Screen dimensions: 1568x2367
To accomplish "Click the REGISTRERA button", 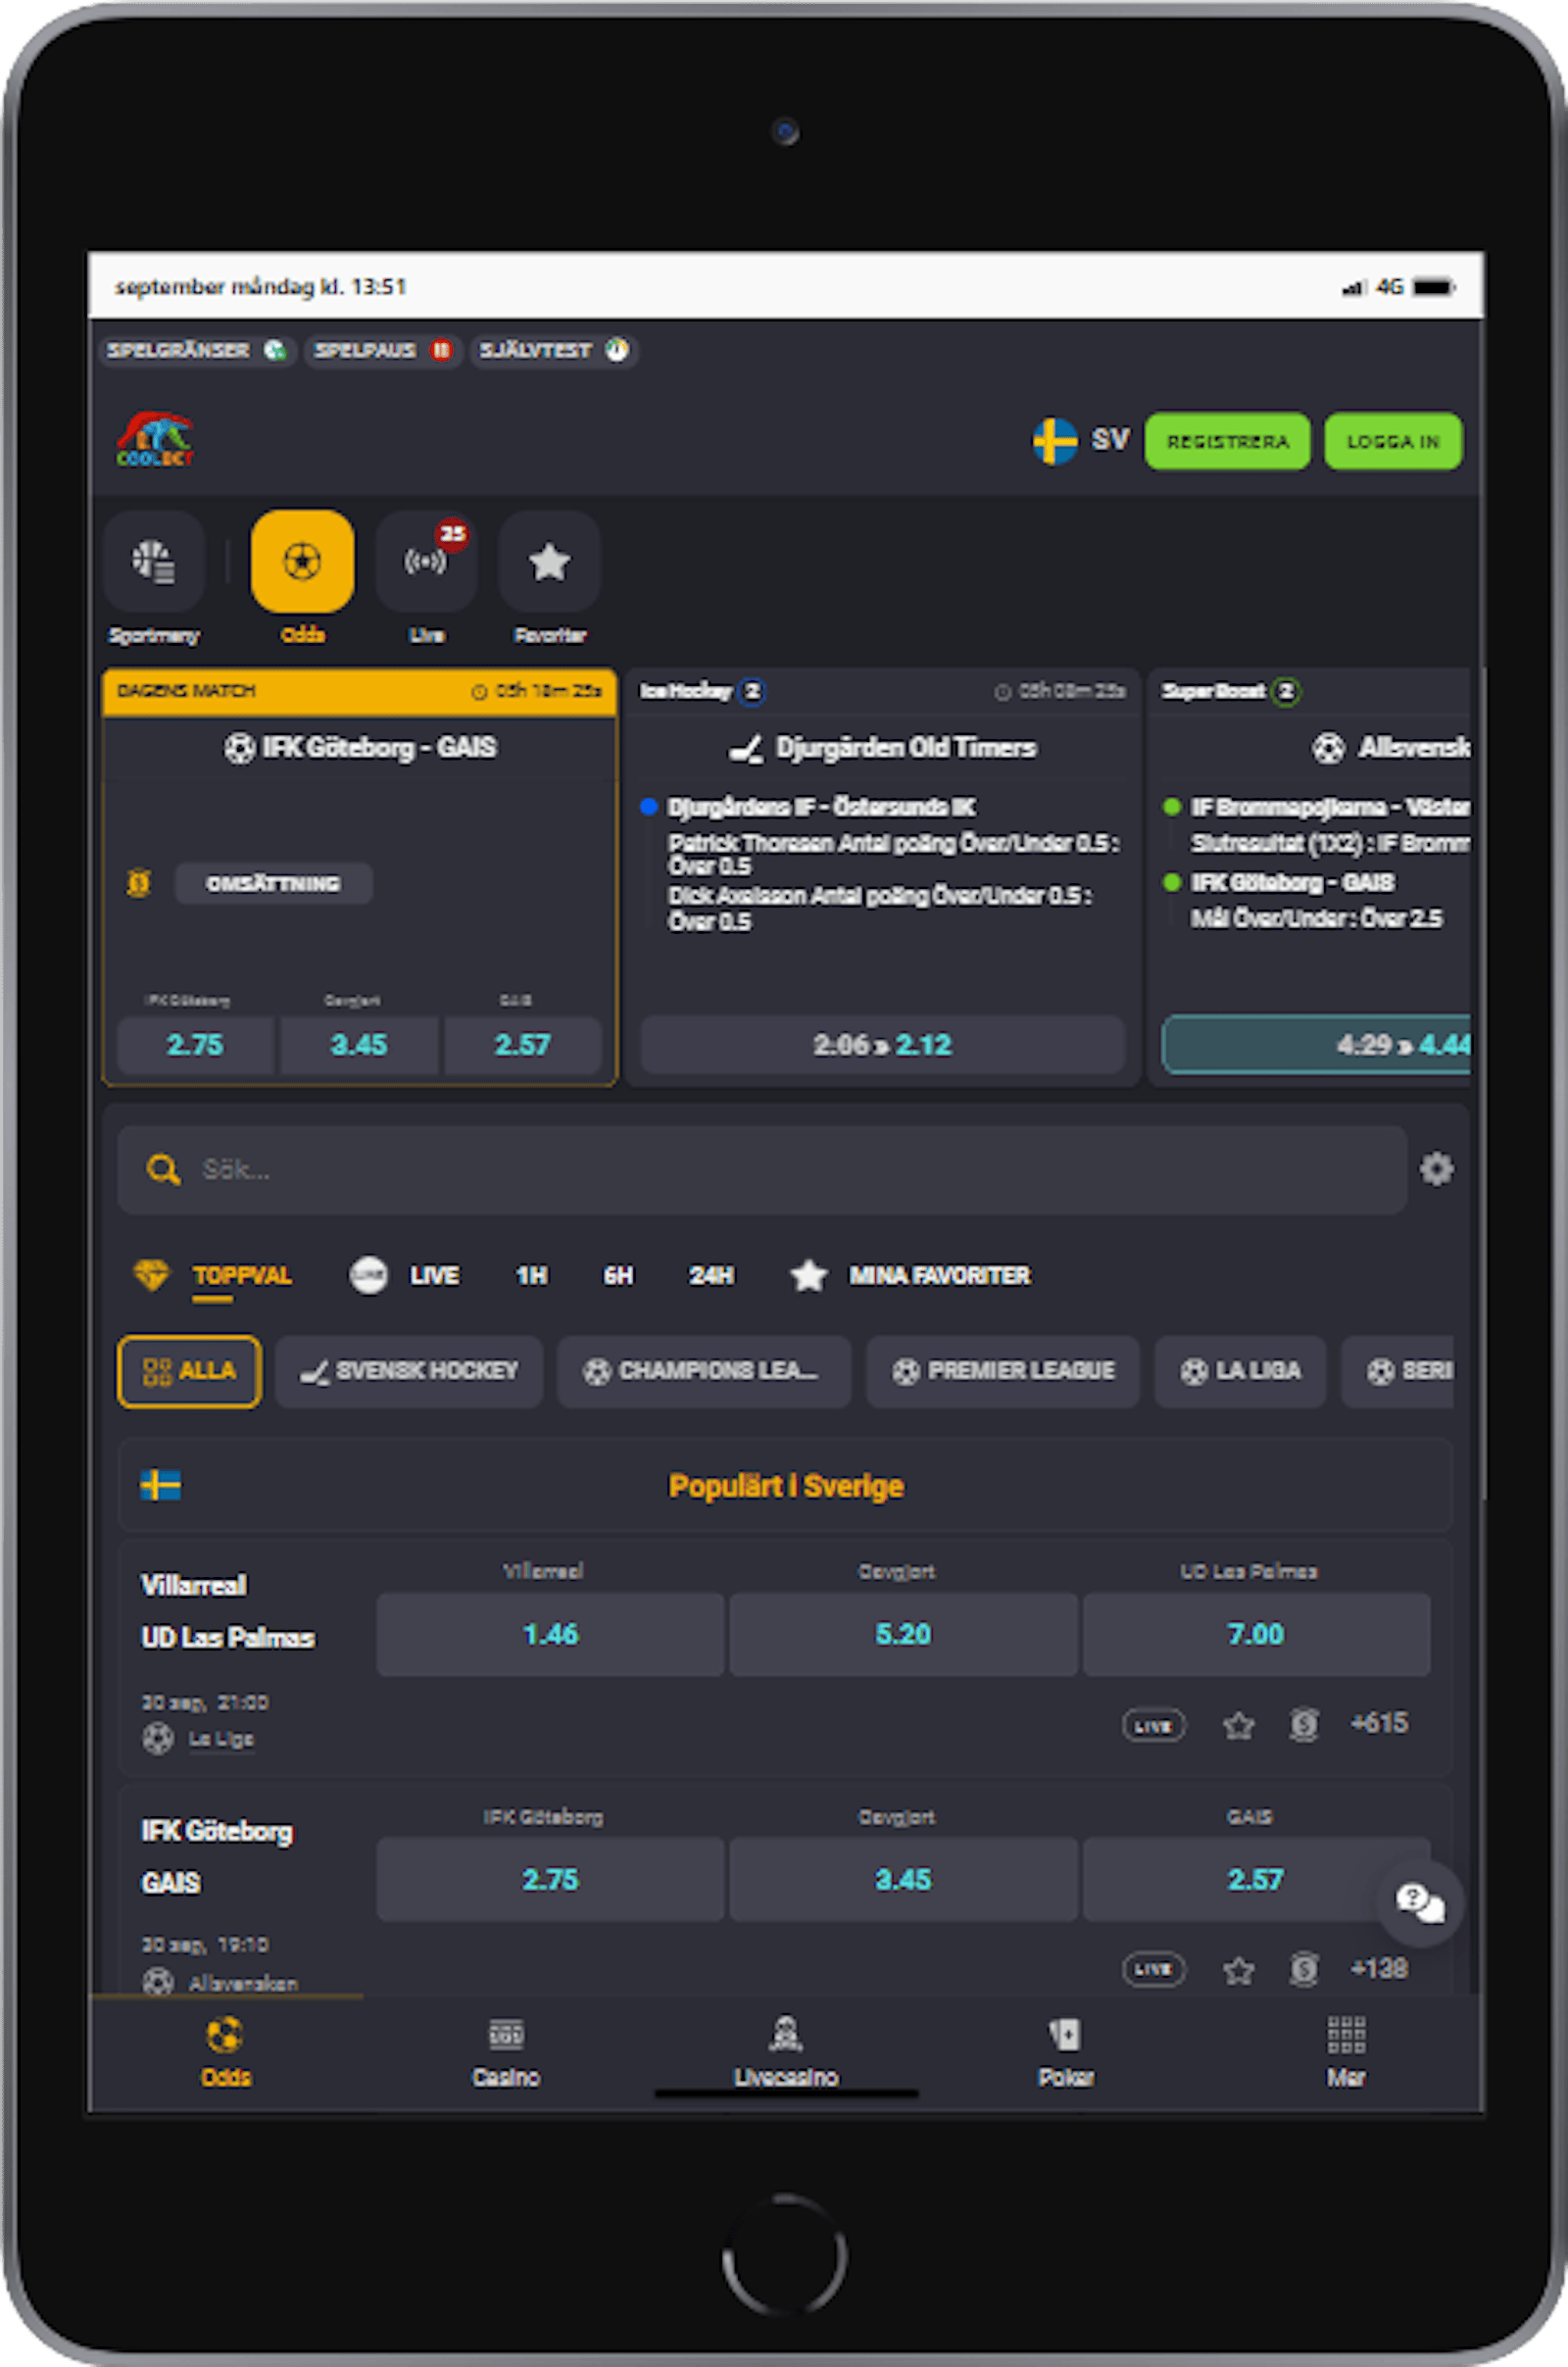I will pyautogui.click(x=1228, y=440).
